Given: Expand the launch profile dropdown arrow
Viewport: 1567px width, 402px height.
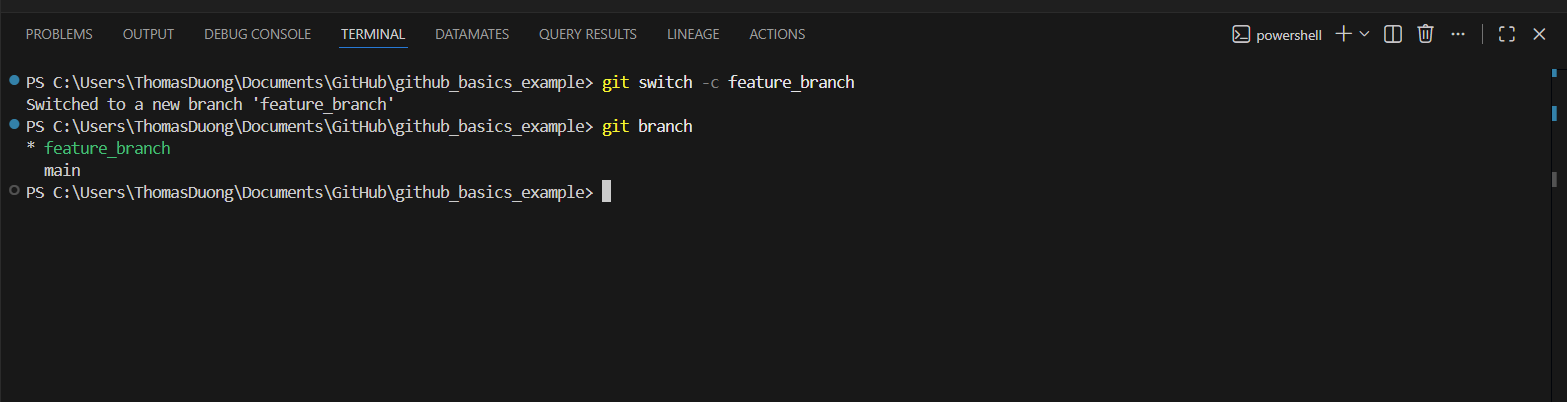Looking at the screenshot, I should click(x=1364, y=34).
